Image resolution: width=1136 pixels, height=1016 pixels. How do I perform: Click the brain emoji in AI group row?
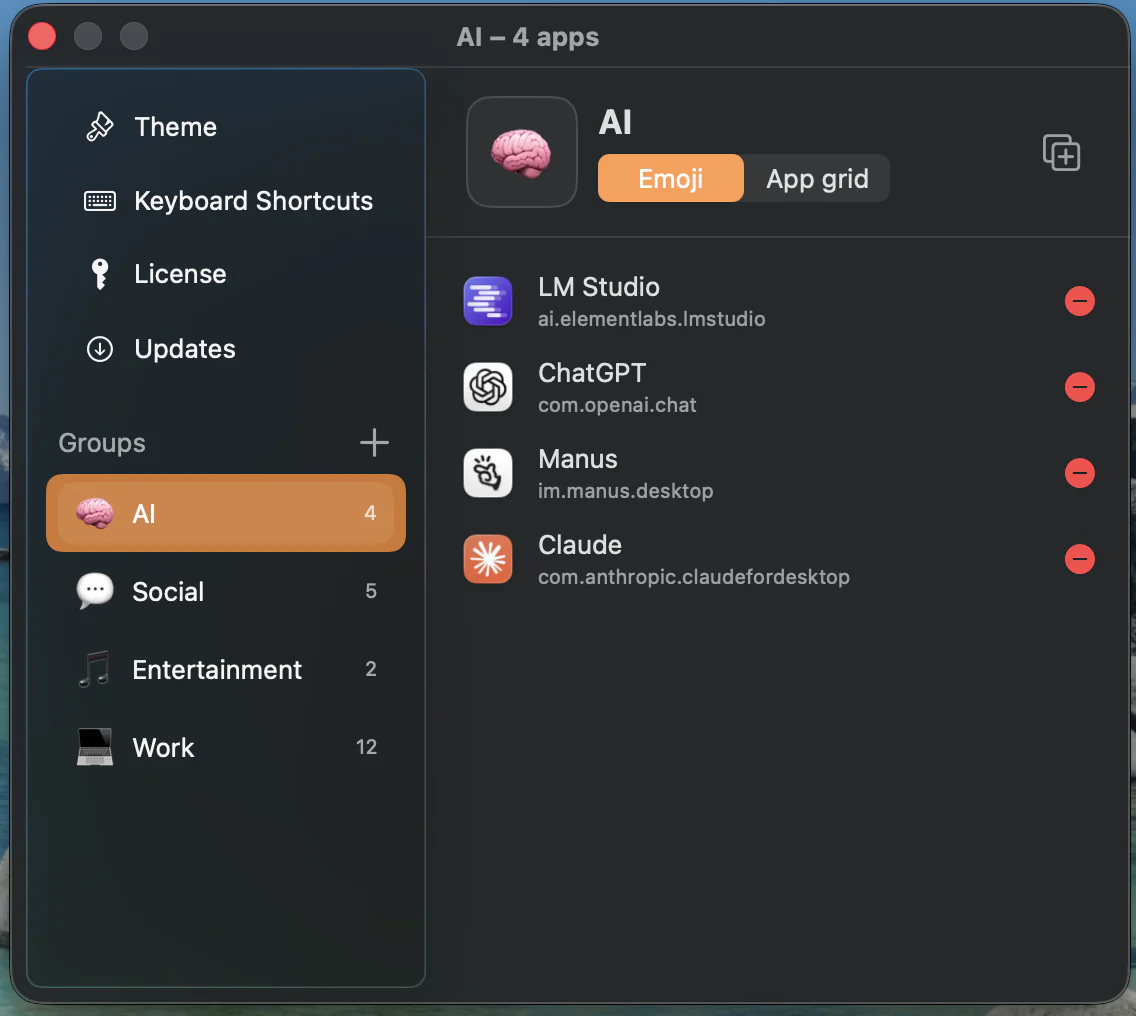click(x=95, y=513)
